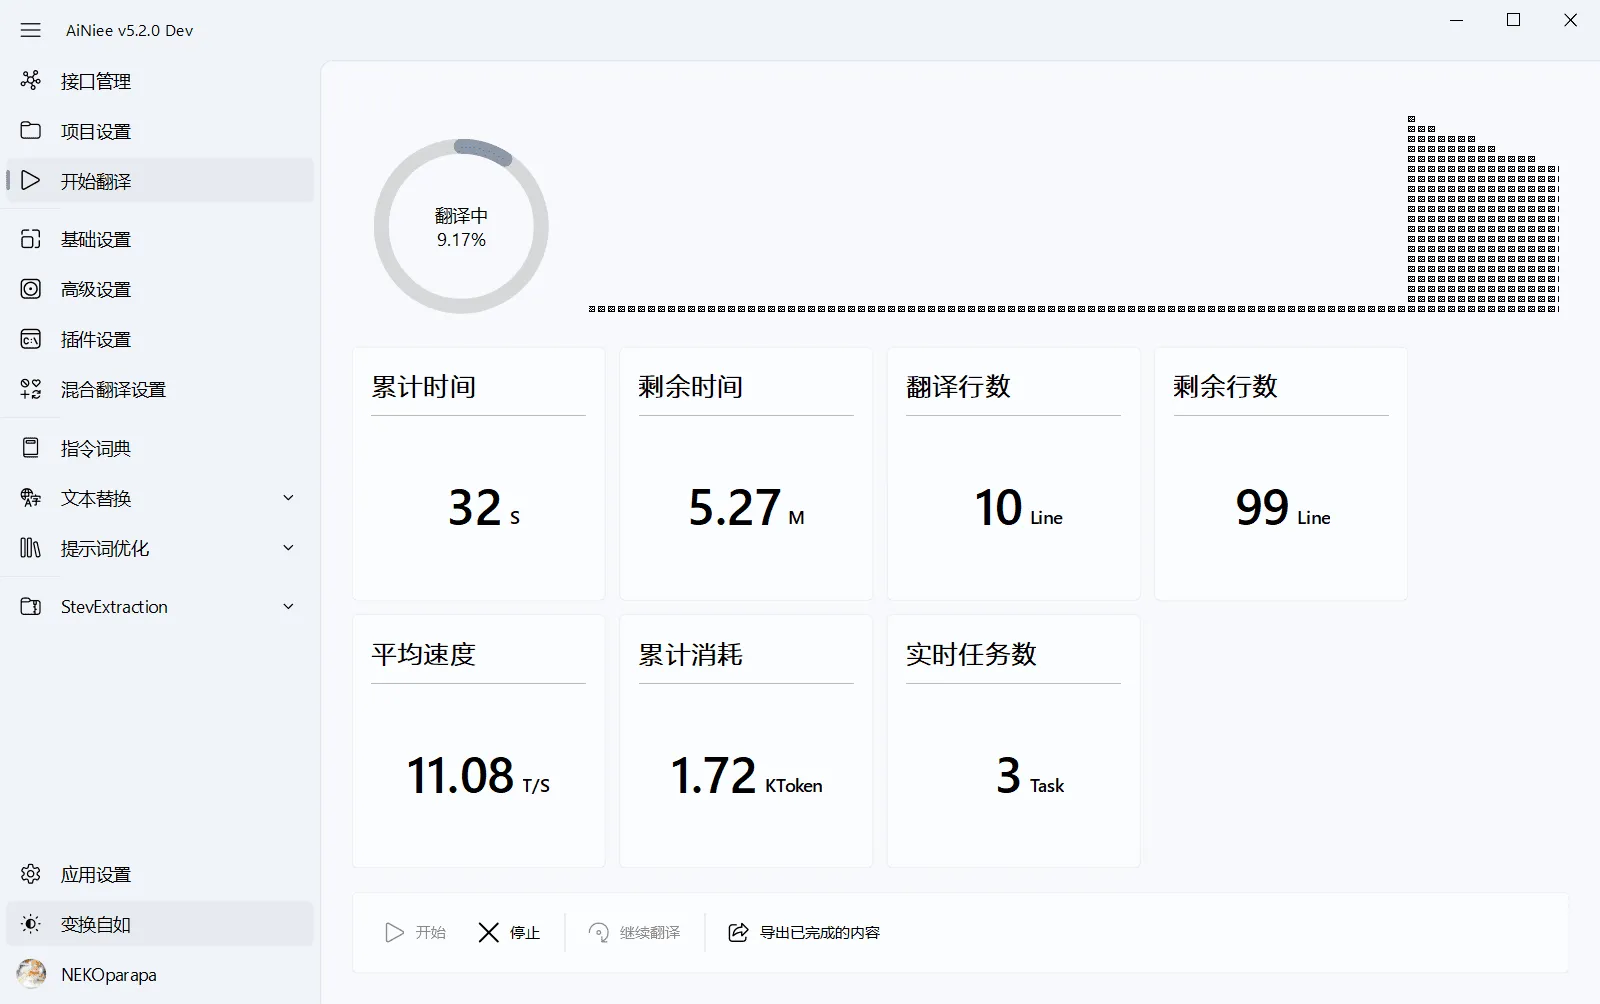The height and width of the screenshot is (1004, 1600).
Task: Open 指令词典 page
Action: pyautogui.click(x=160, y=448)
